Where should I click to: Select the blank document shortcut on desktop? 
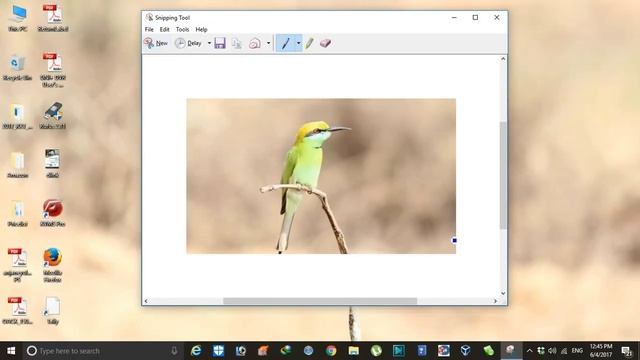tap(53, 311)
